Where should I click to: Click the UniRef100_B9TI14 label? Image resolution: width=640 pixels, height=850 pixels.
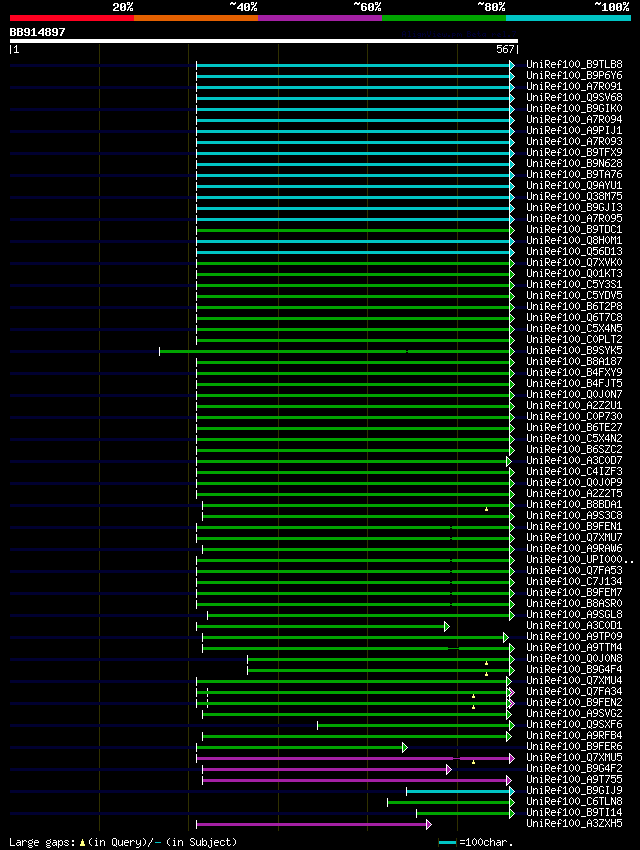click(x=574, y=813)
